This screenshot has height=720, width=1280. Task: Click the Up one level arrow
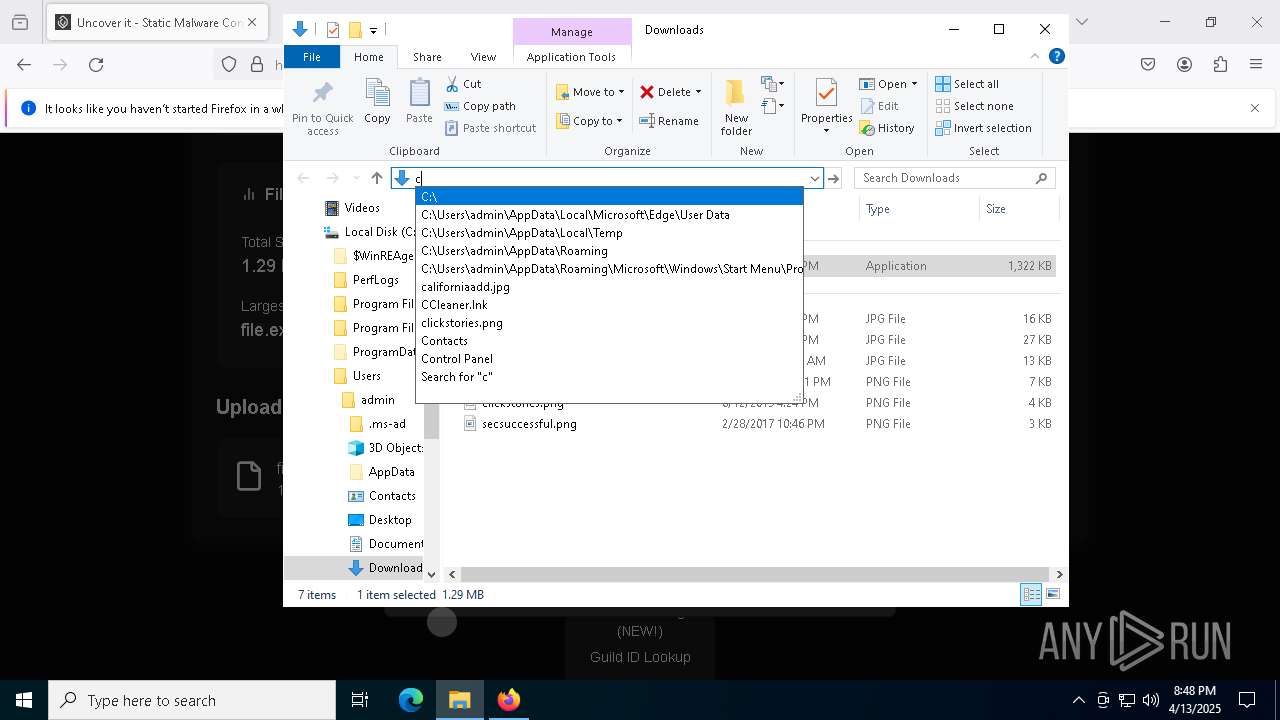[377, 178]
